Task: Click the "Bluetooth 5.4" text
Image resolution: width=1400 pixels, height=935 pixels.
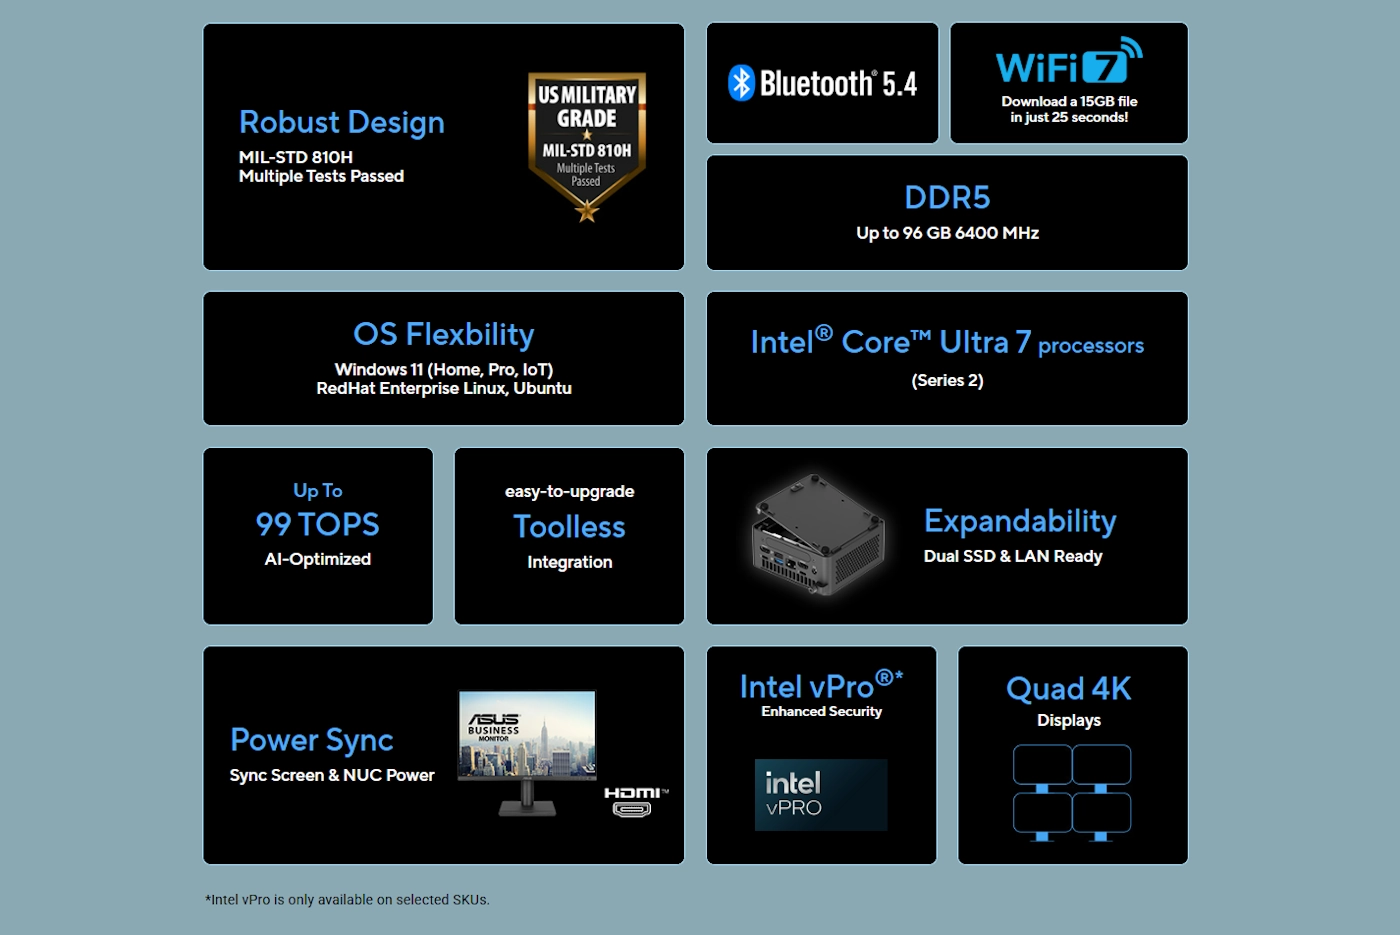Action: point(838,83)
